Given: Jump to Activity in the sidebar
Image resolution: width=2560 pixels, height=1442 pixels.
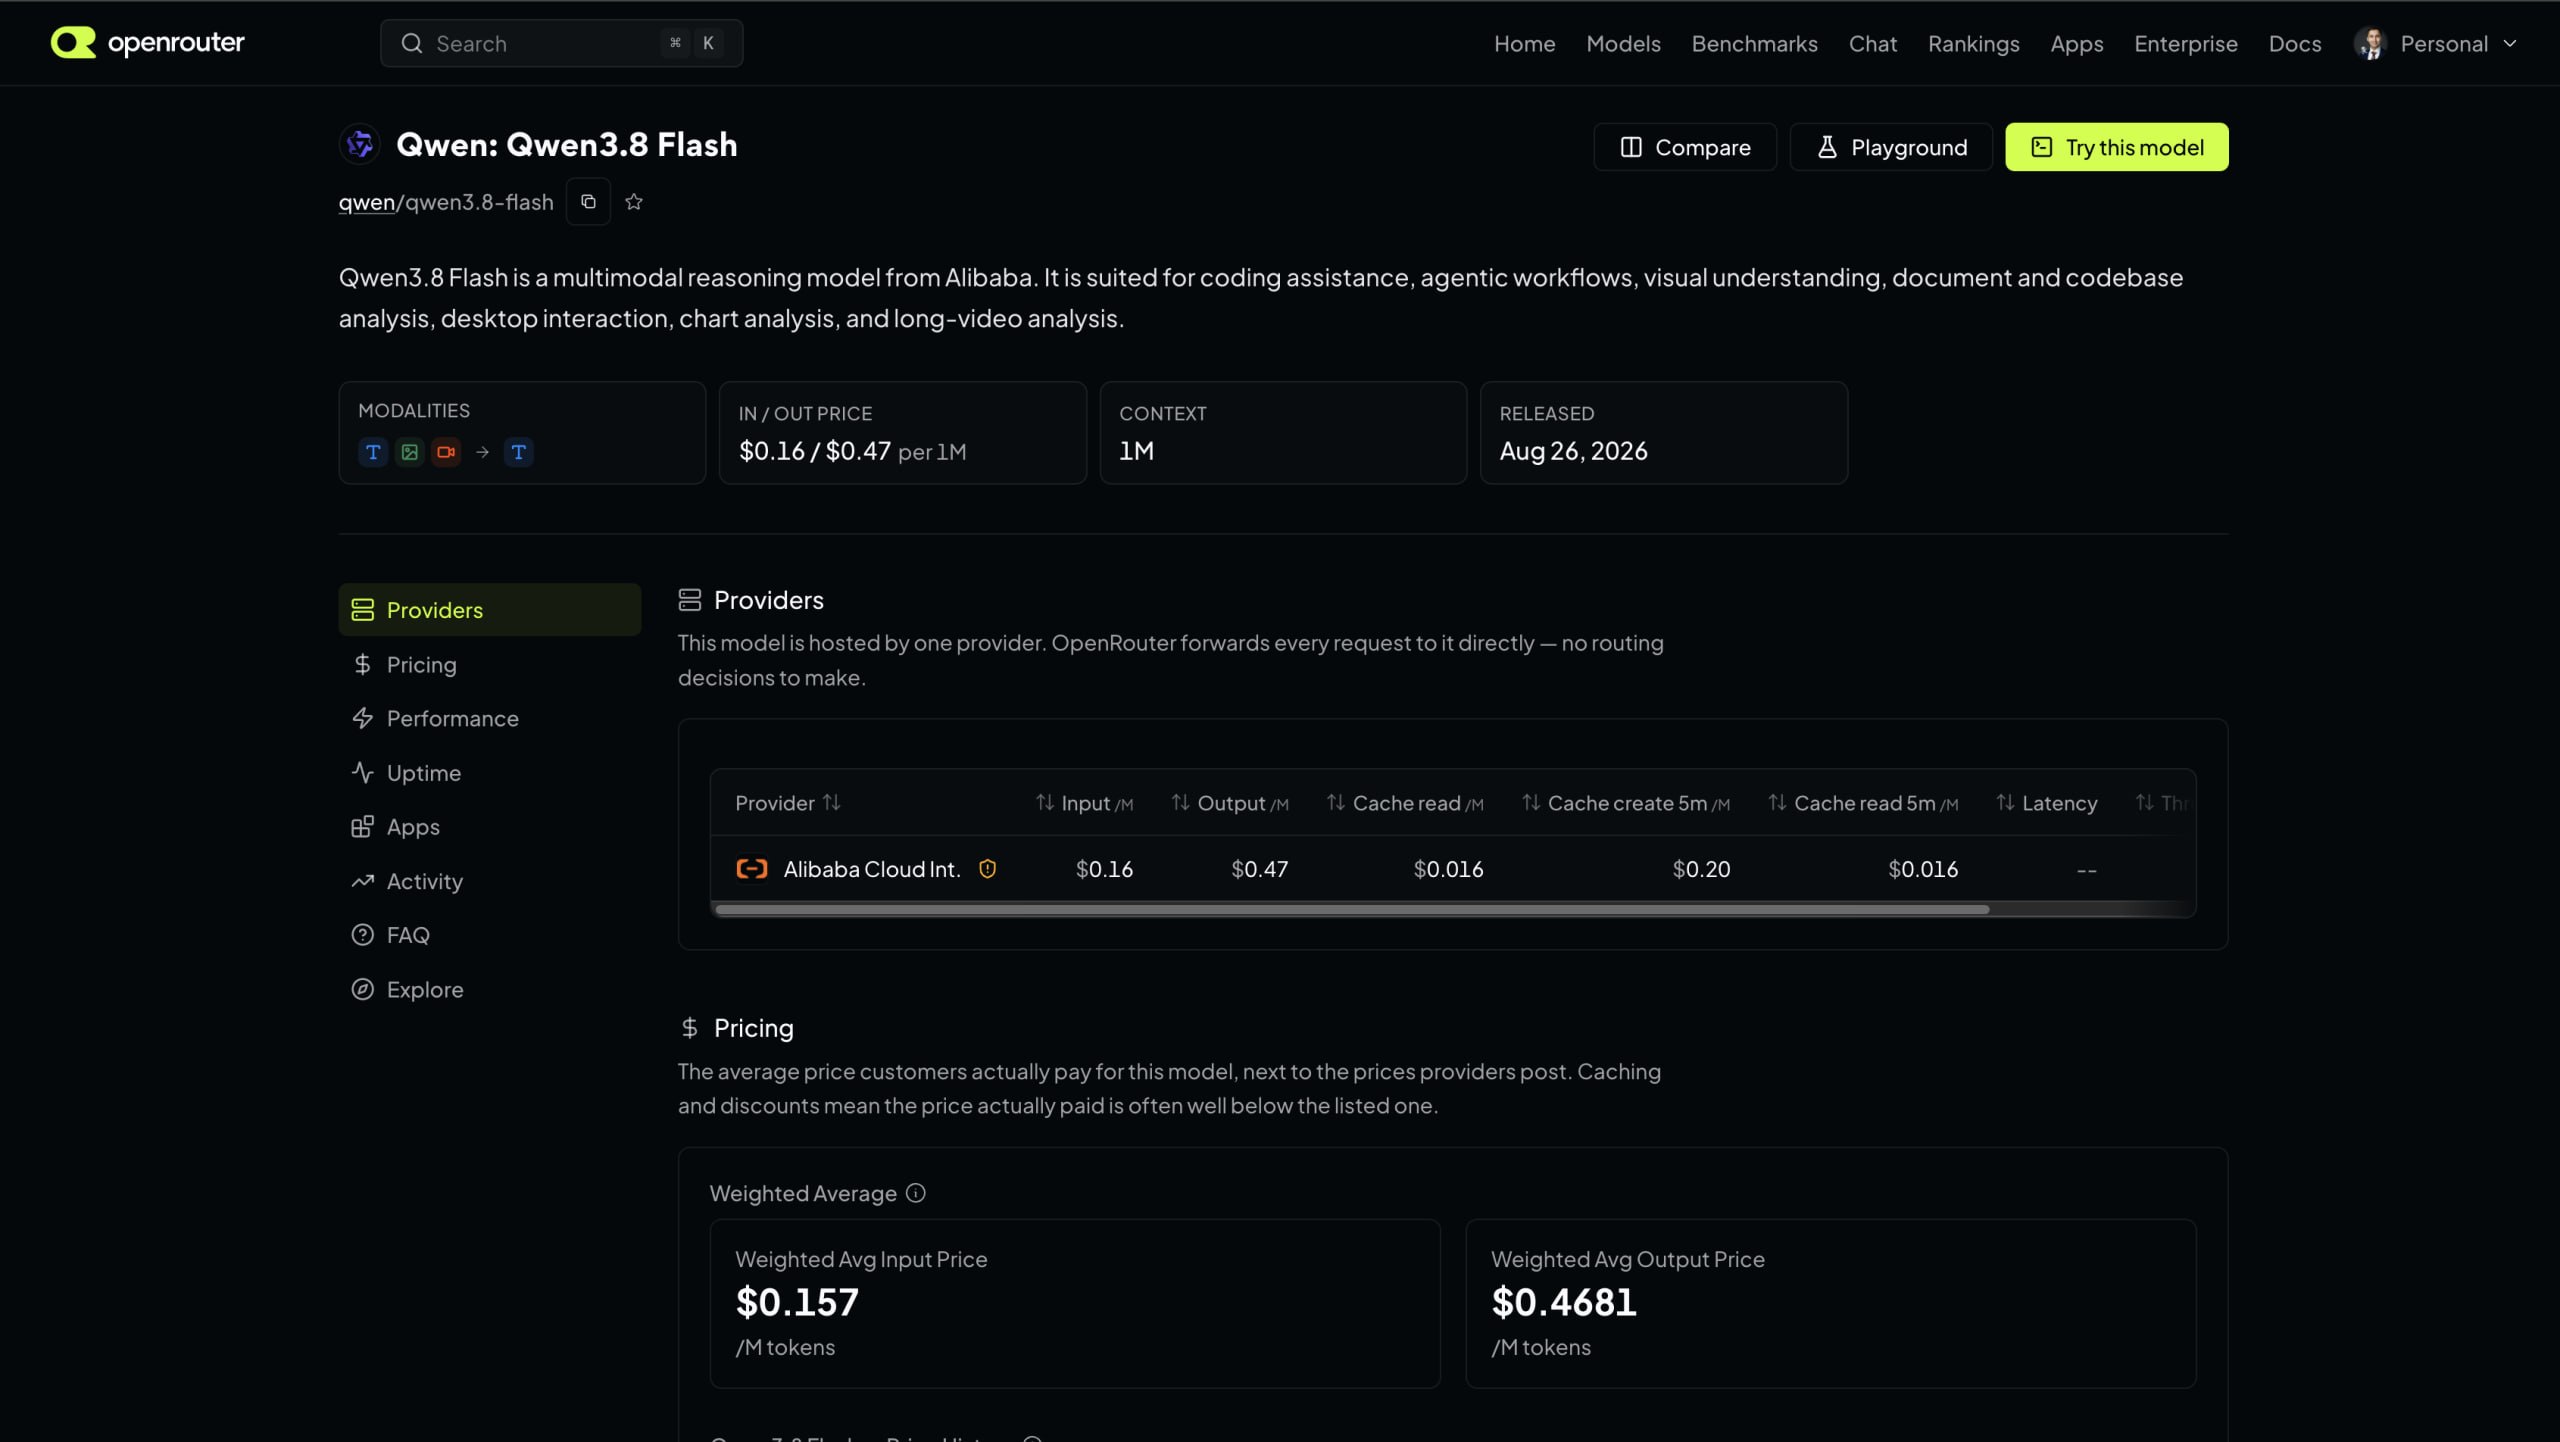Looking at the screenshot, I should click(x=490, y=881).
